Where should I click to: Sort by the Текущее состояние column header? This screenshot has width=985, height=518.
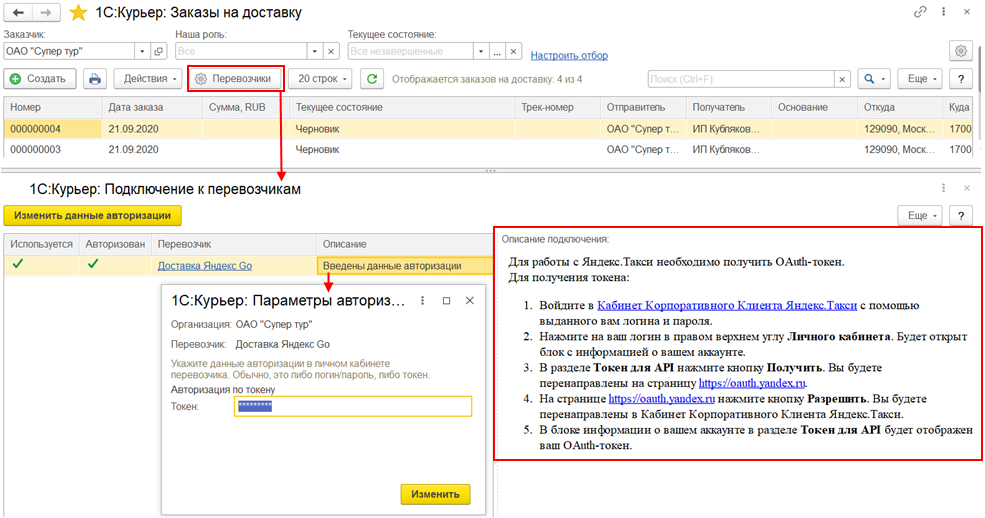401,107
